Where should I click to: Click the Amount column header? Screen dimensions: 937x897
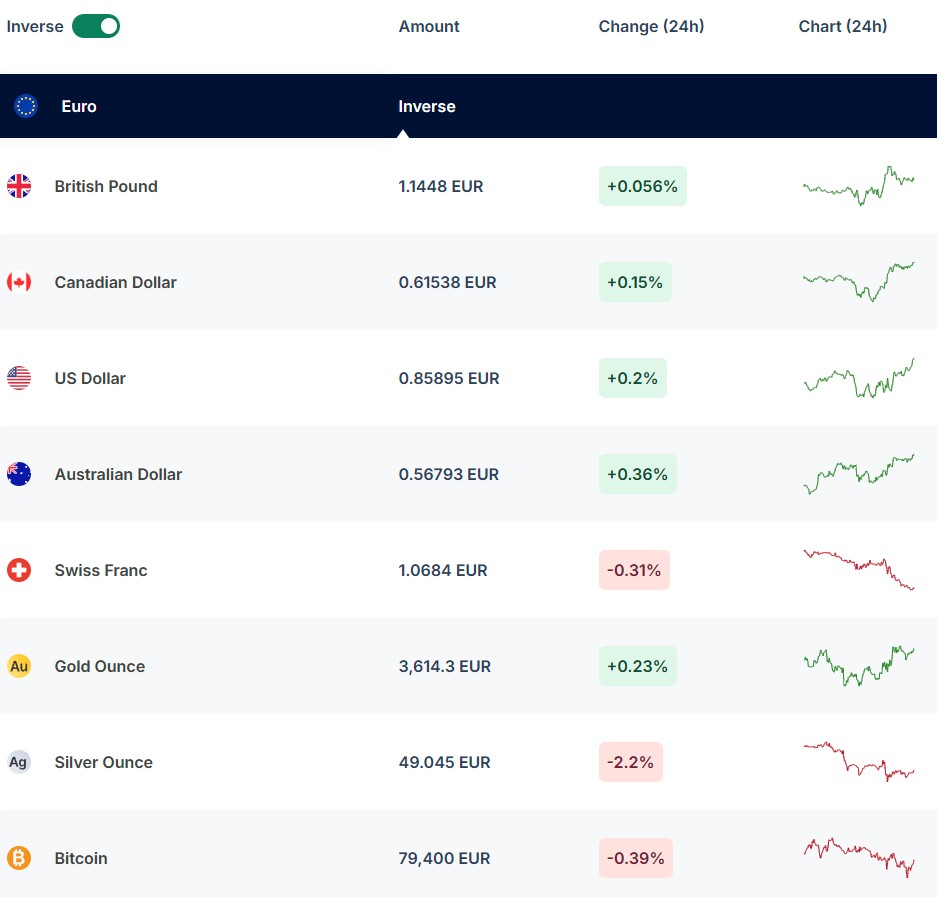tap(429, 27)
